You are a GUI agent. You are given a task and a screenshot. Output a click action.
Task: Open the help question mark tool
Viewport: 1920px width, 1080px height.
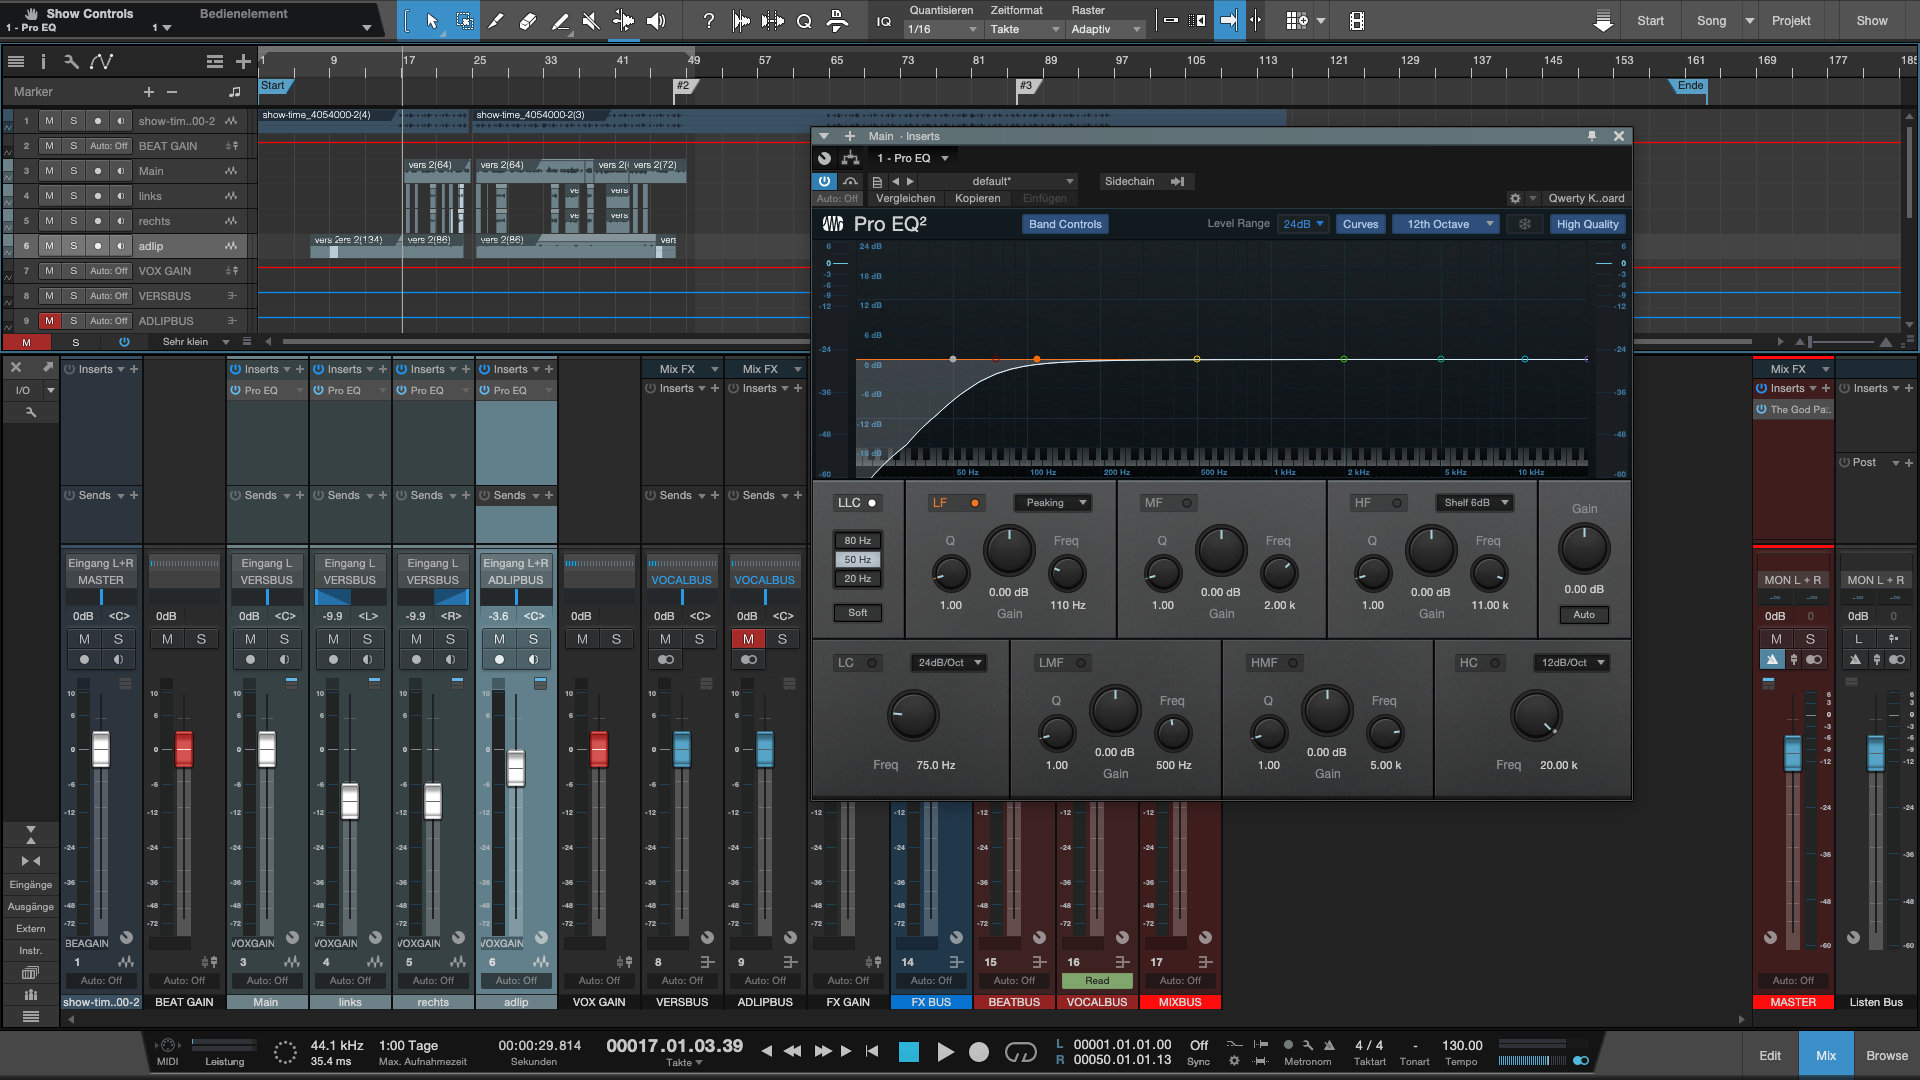(x=708, y=21)
